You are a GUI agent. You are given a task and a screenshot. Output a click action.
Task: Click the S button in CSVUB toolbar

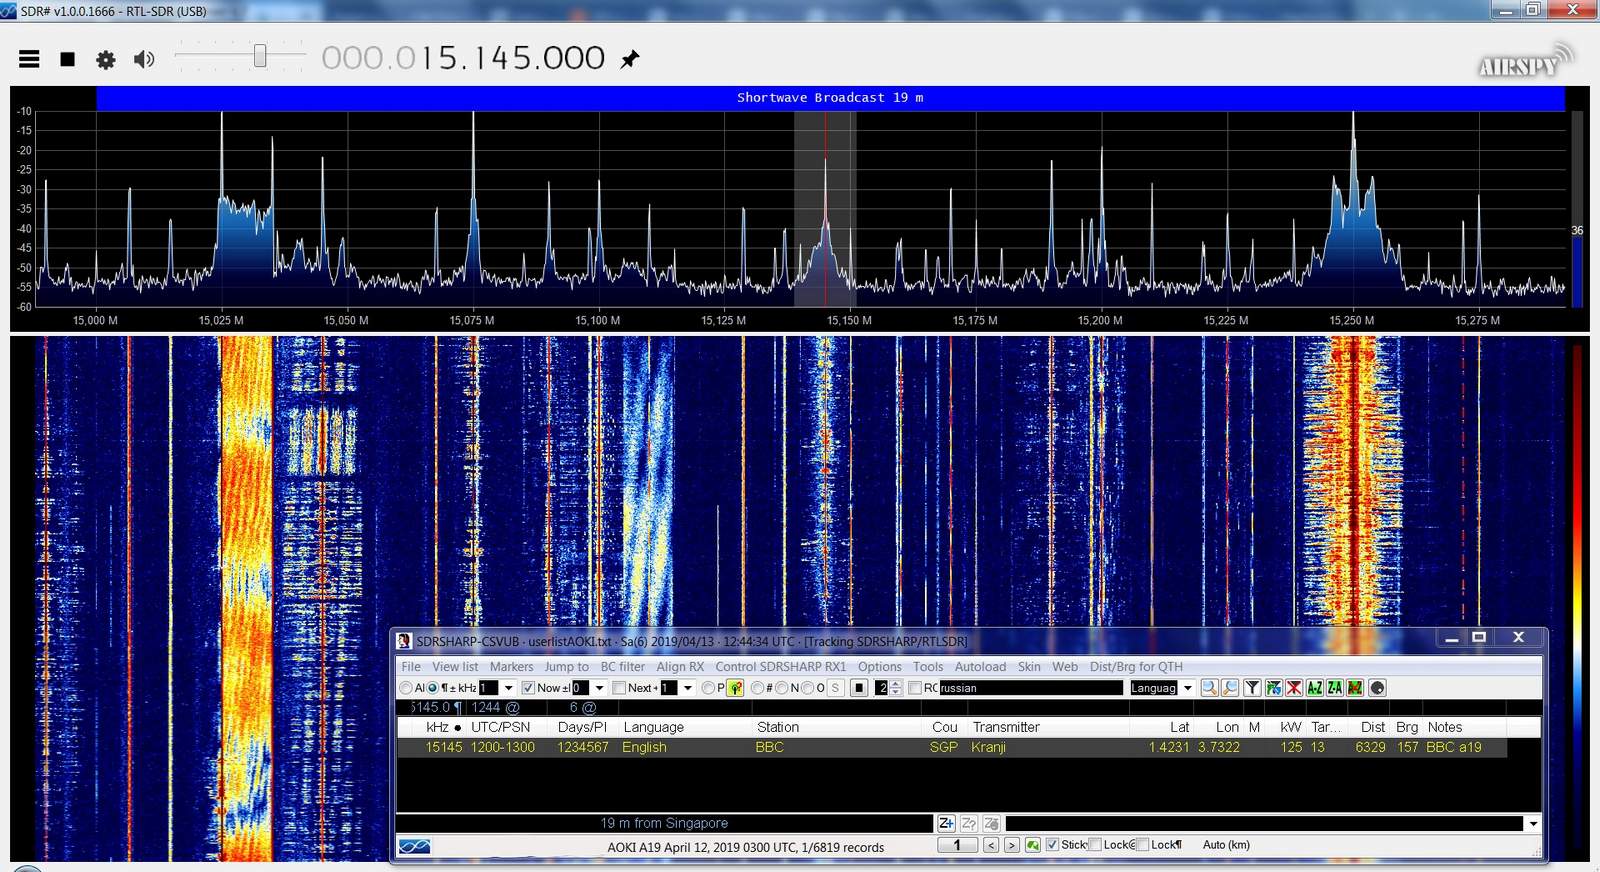tap(835, 688)
